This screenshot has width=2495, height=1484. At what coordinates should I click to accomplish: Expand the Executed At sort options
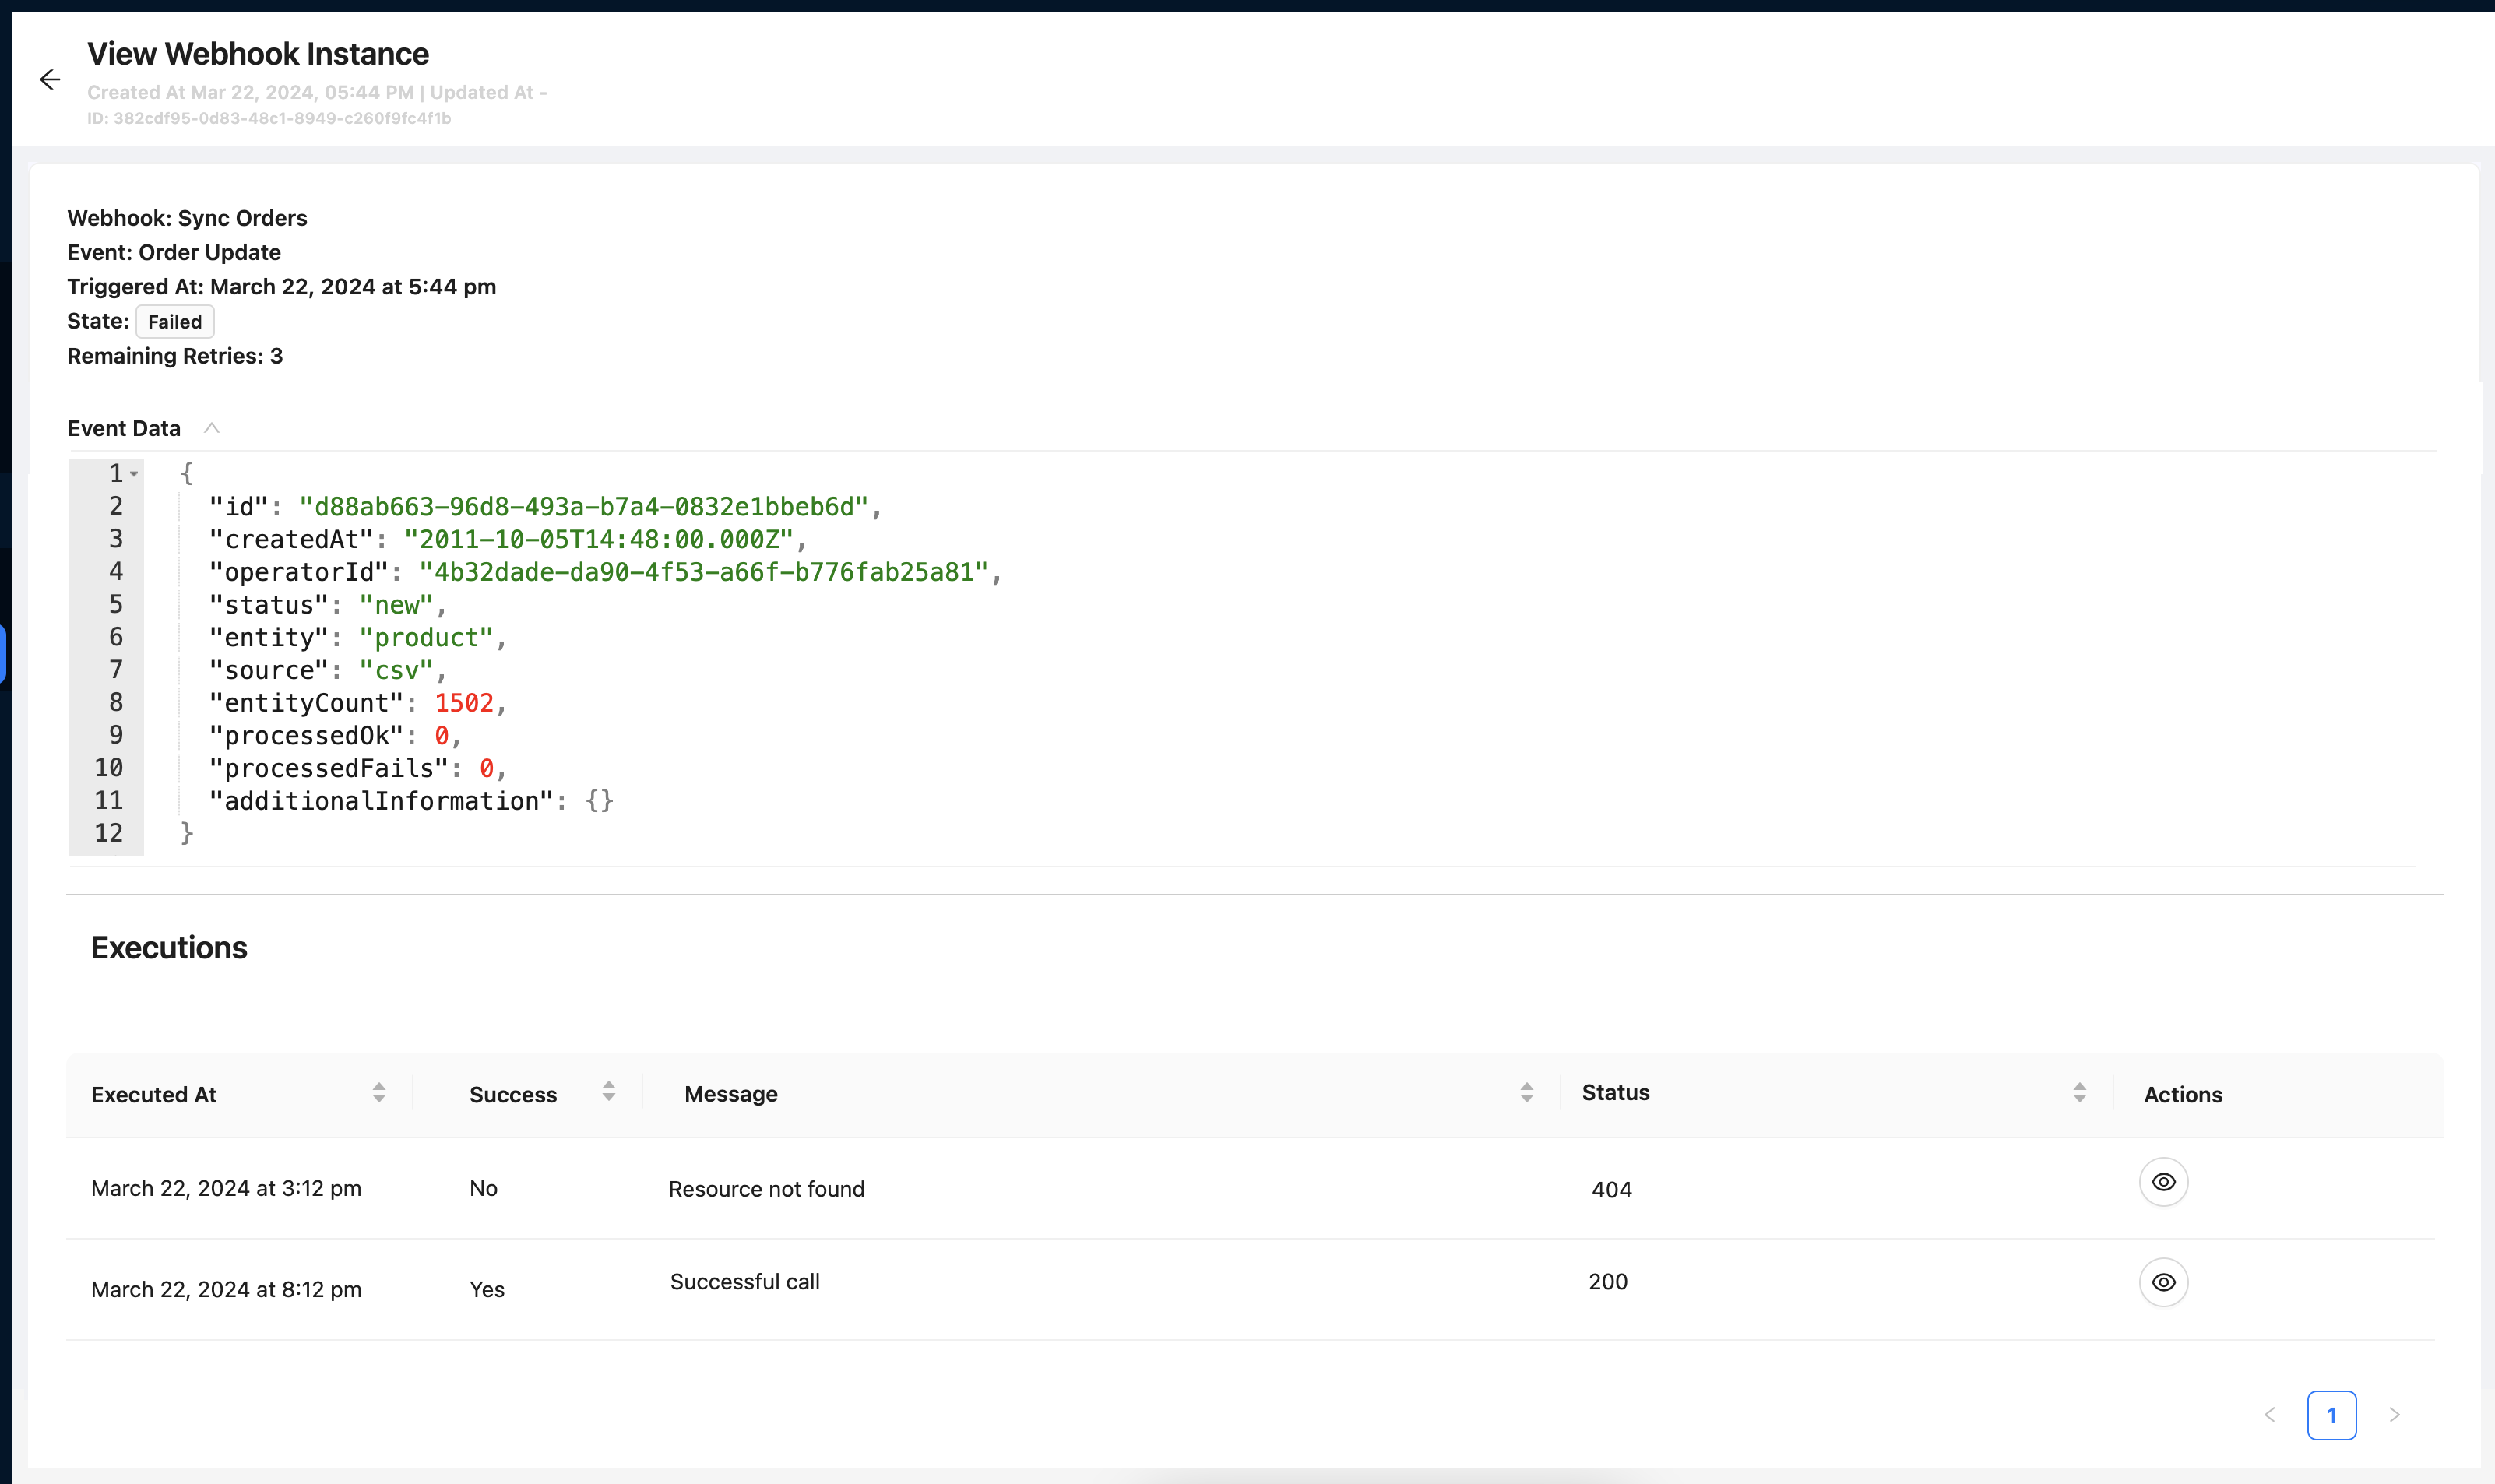point(379,1092)
